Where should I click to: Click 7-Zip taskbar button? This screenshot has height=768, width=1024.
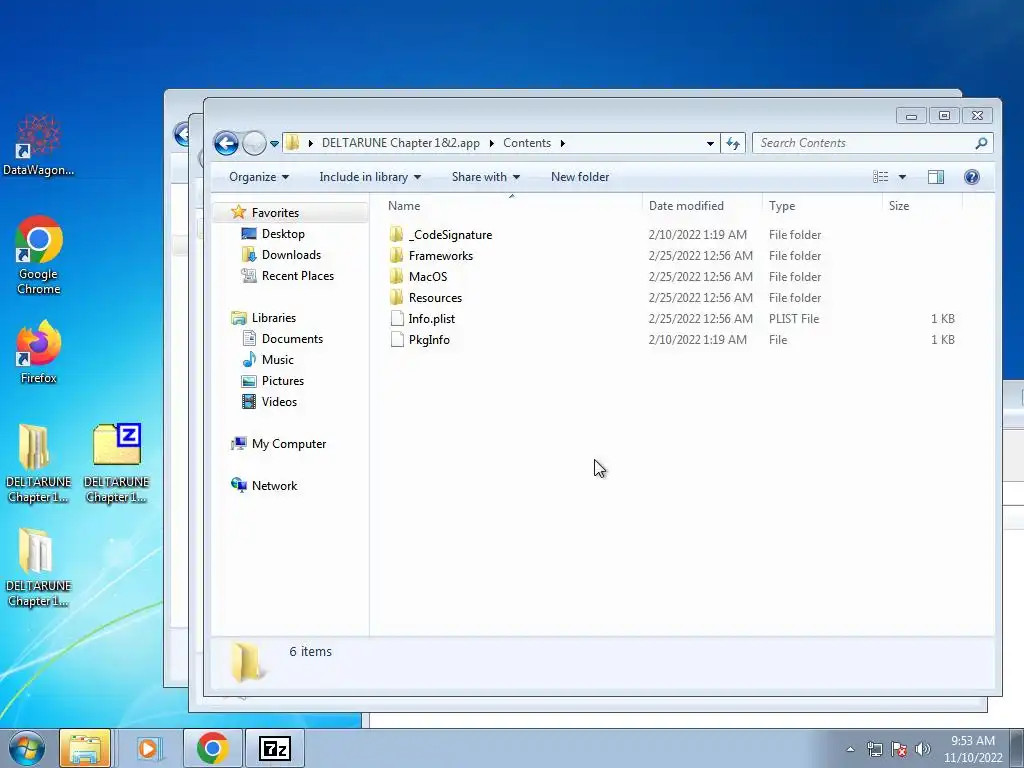click(274, 748)
